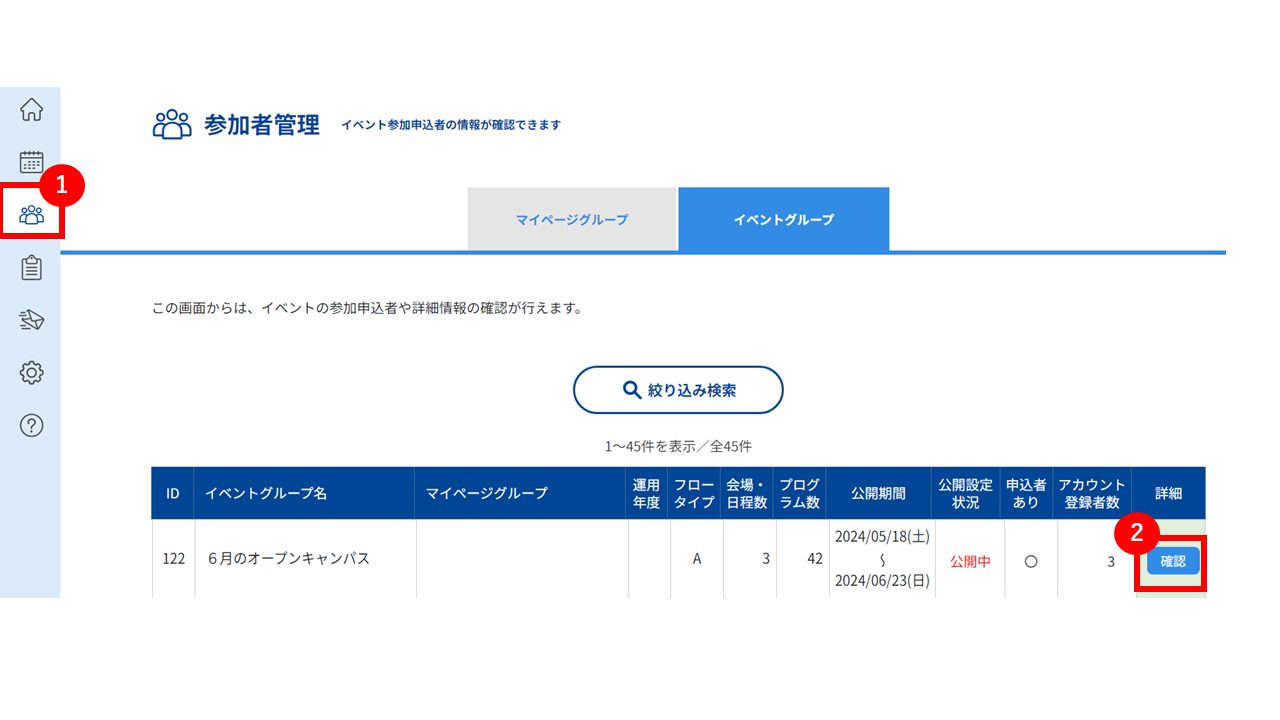Open the calendar events icon in sidebar

coord(32,162)
